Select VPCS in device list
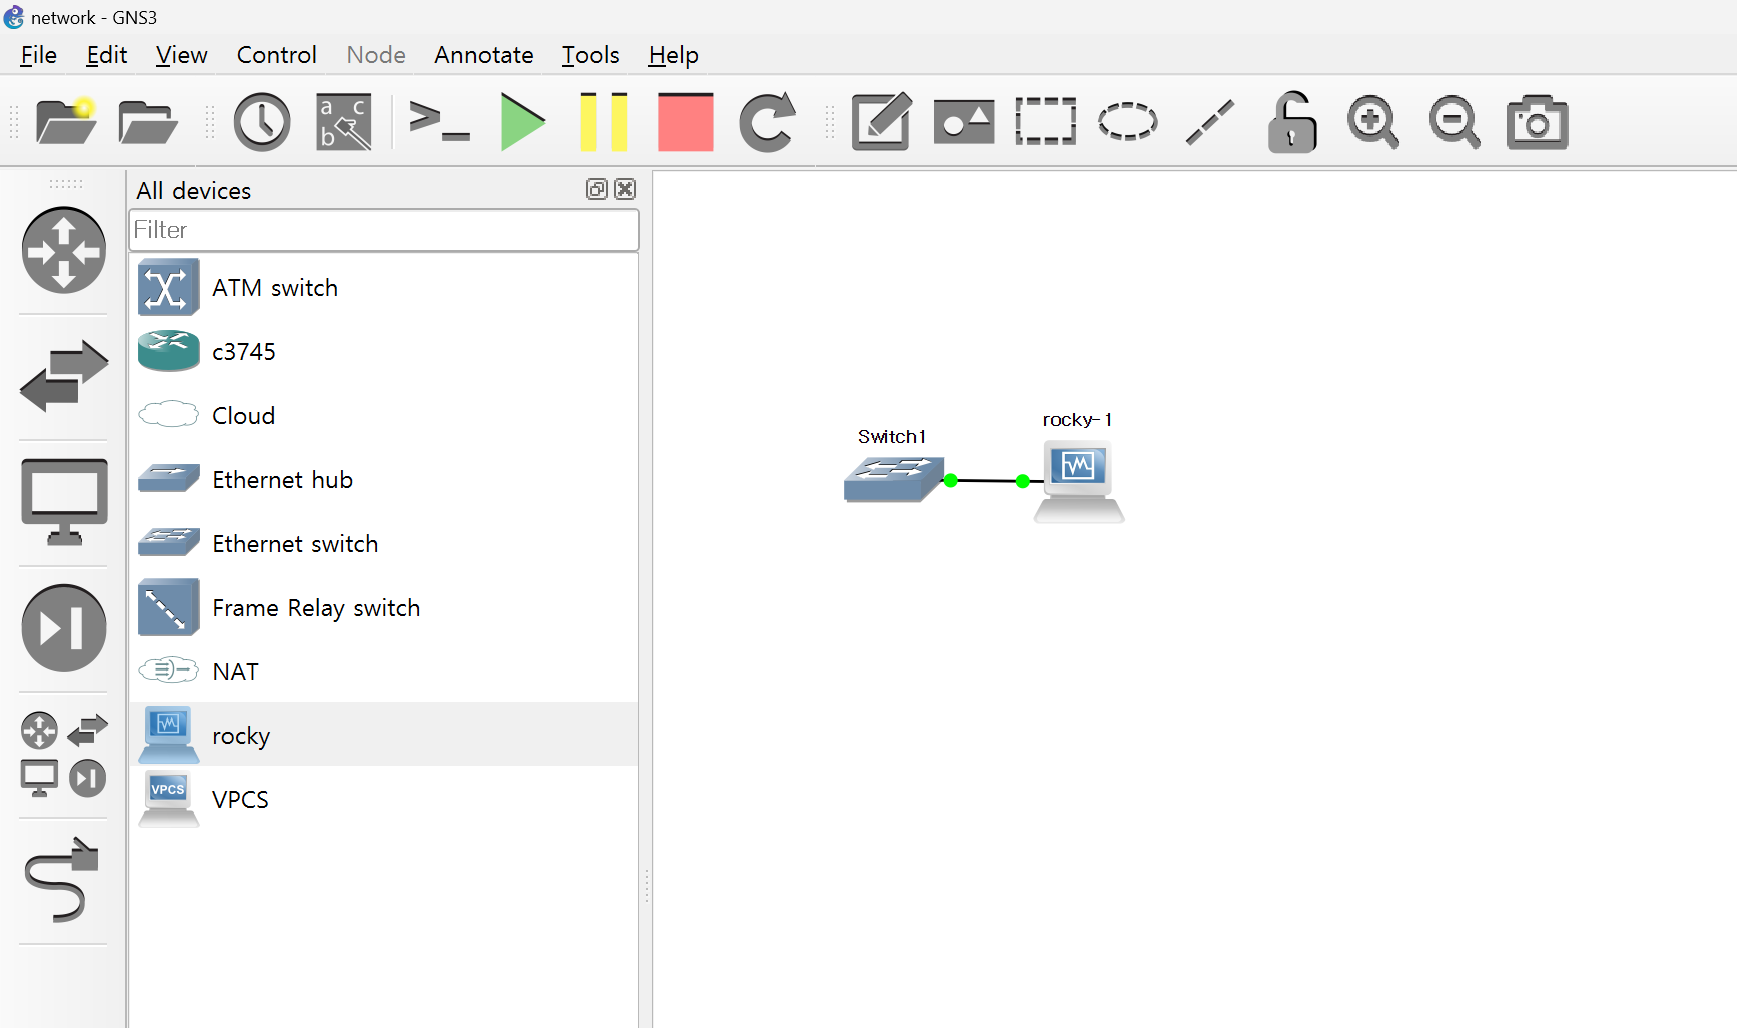This screenshot has height=1028, width=1737. click(x=384, y=800)
